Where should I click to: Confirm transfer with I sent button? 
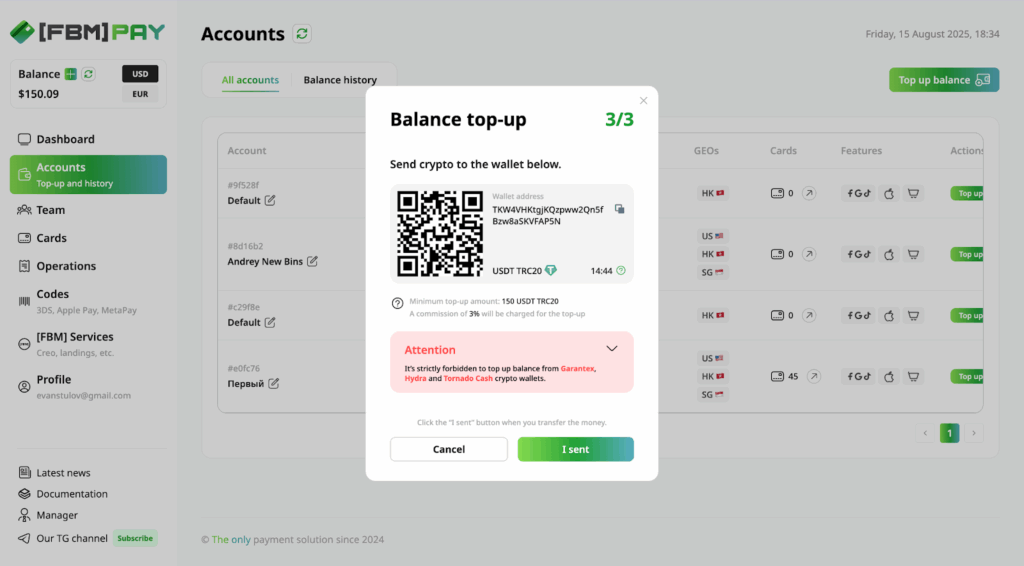pyautogui.click(x=575, y=449)
